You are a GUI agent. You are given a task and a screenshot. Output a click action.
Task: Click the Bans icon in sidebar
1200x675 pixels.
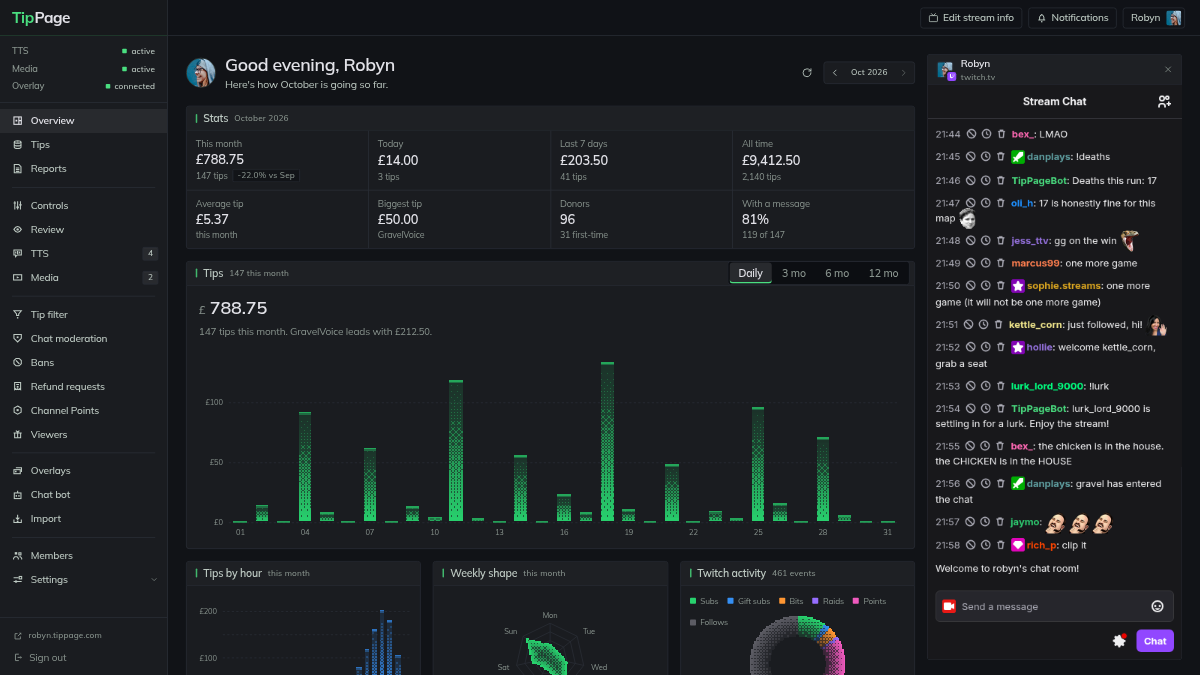coord(18,363)
